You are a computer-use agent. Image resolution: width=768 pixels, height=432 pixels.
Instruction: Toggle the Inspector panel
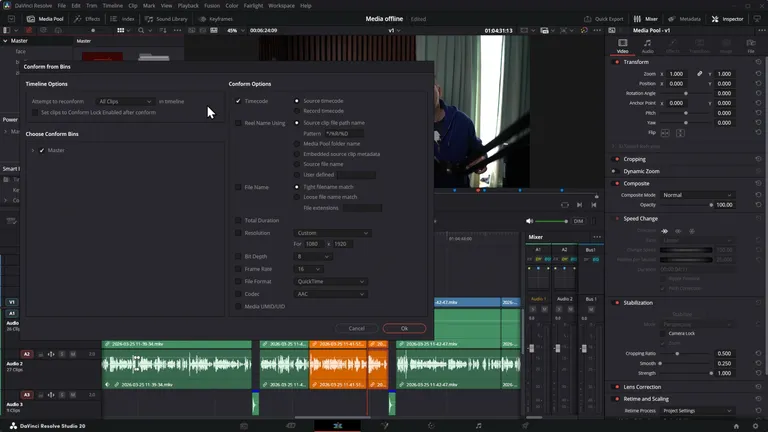pos(727,19)
